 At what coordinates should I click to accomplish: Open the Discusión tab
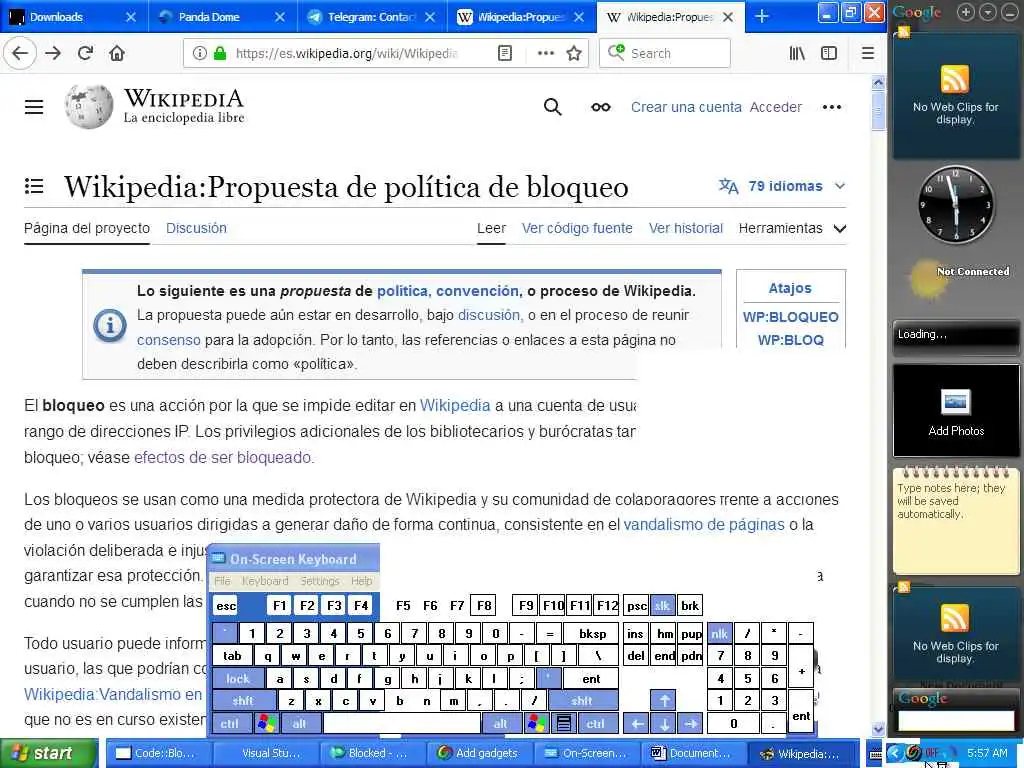[196, 228]
